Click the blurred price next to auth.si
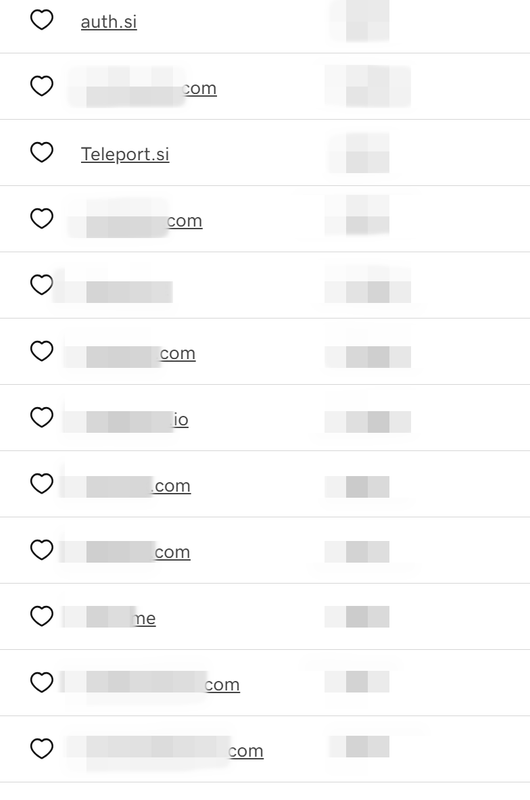This screenshot has height=800, width=530. [x=360, y=21]
